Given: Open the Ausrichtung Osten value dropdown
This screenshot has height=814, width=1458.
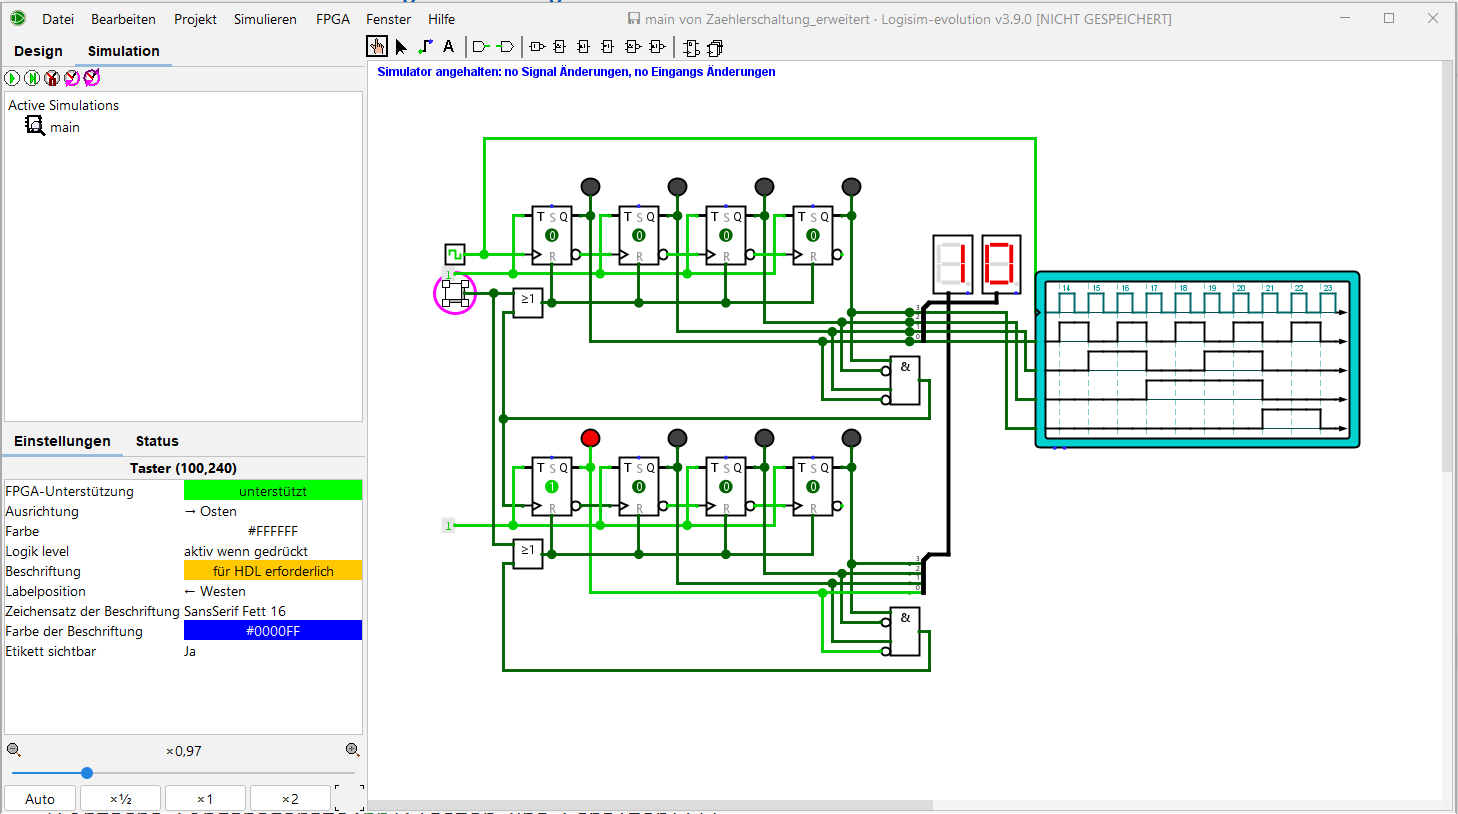Looking at the screenshot, I should [272, 511].
